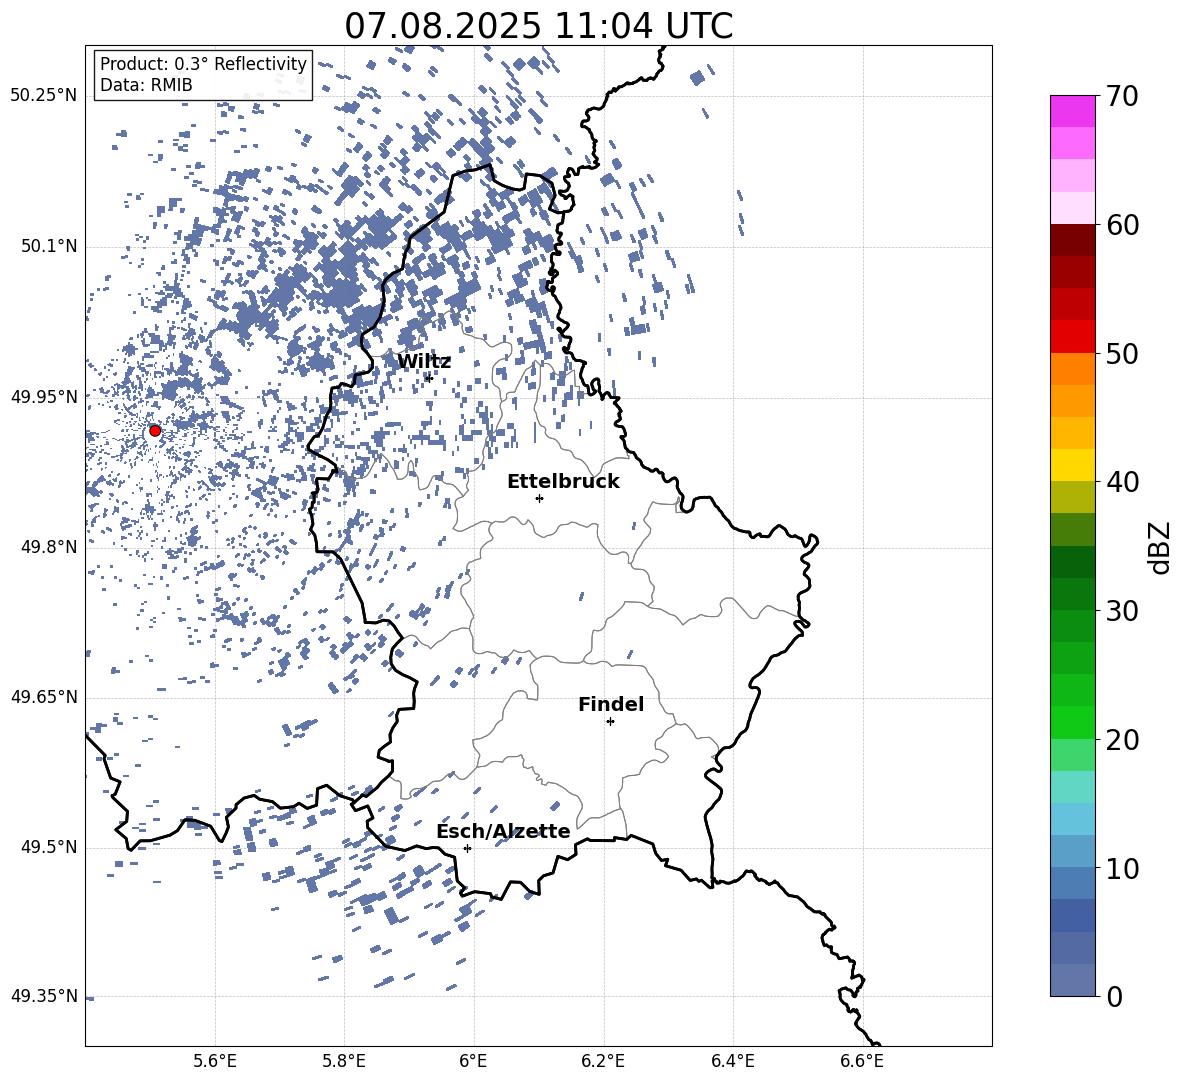Click the colorbar tick label 10
The image size is (1184, 1081).
coord(1122,868)
